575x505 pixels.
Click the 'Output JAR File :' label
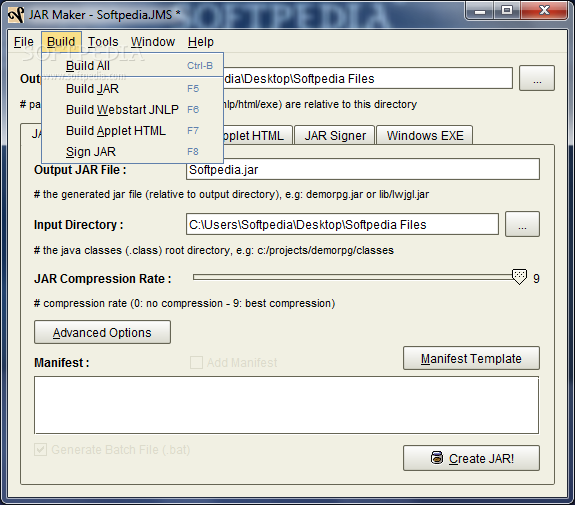point(80,170)
